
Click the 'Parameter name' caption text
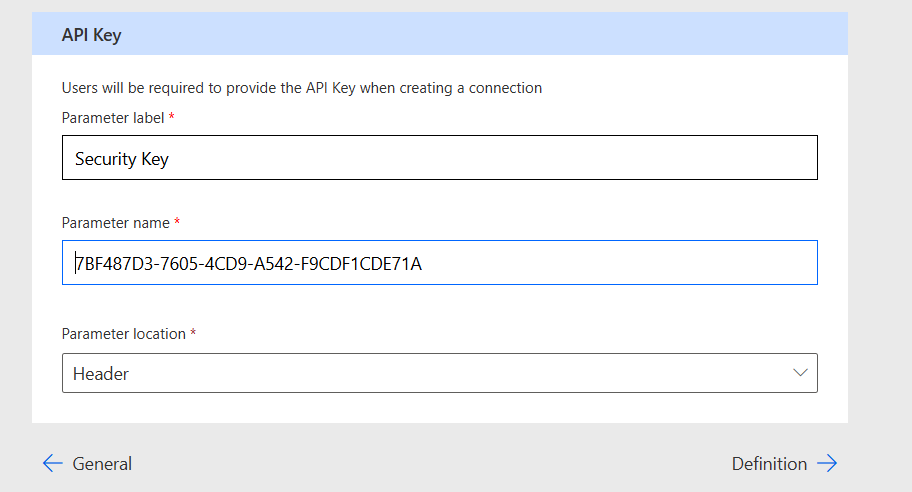coord(115,222)
